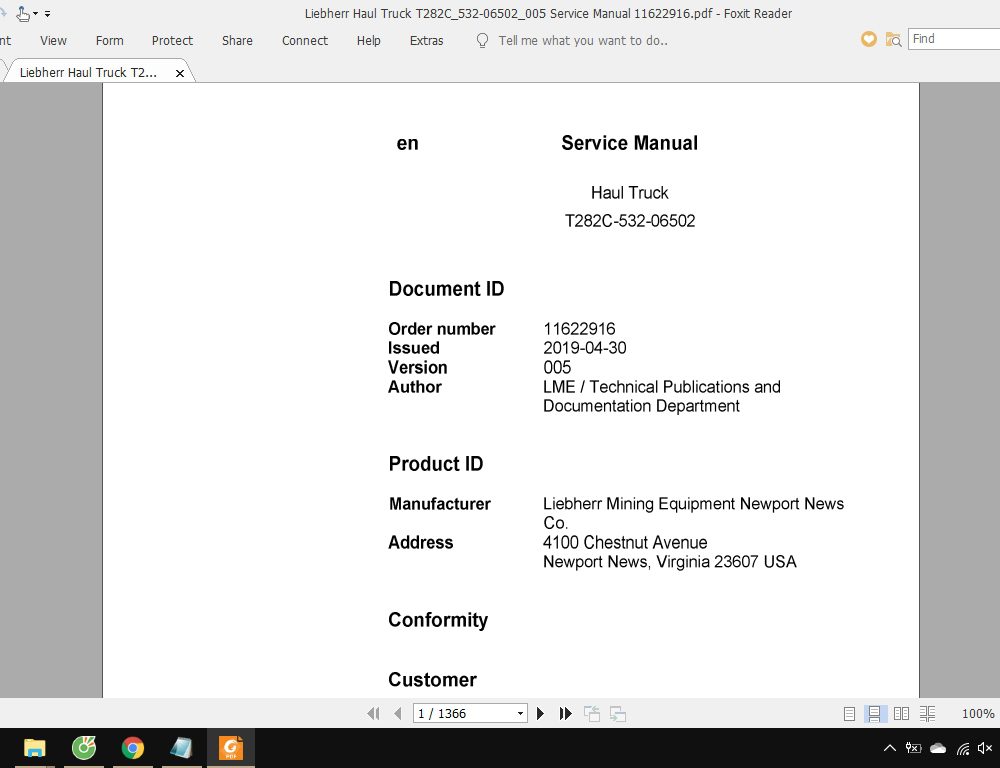
Task: Jump to the last page of the document
Action: 565,713
